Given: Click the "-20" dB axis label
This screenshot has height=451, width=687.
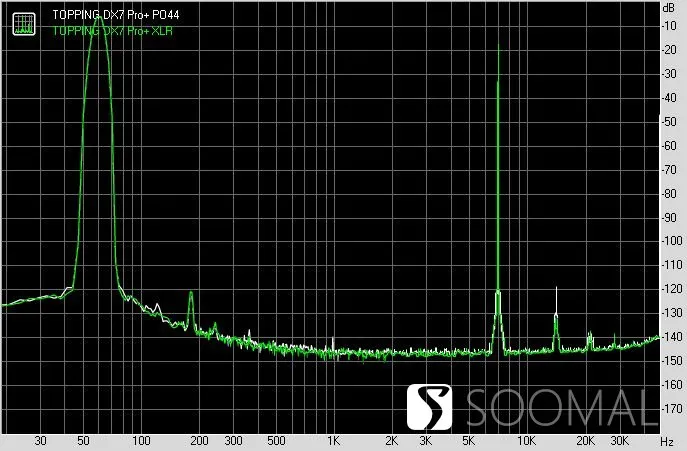Looking at the screenshot, I should point(669,50).
